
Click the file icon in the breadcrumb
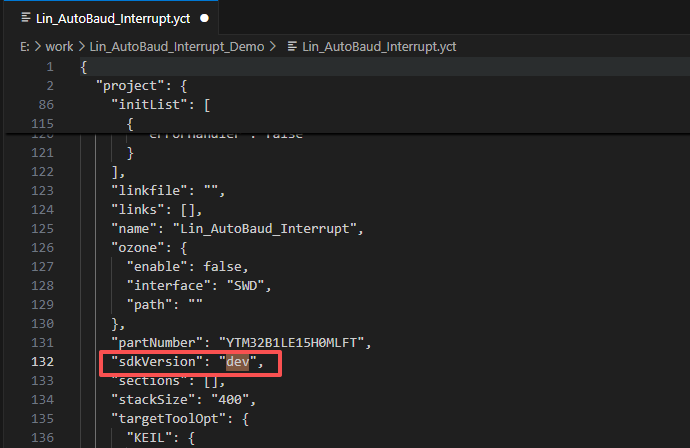[292, 47]
